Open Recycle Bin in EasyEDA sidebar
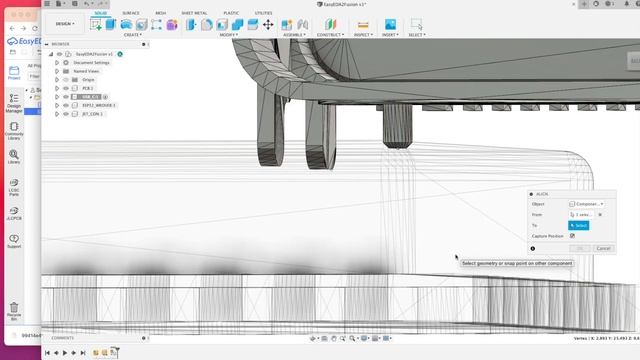 point(14,311)
